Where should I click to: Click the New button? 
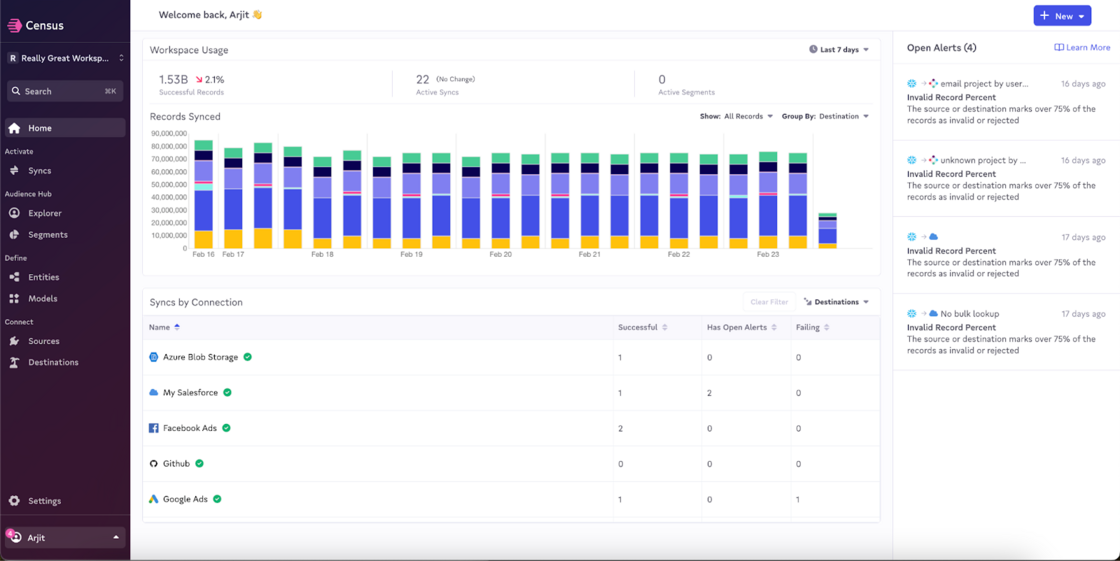click(x=1061, y=16)
